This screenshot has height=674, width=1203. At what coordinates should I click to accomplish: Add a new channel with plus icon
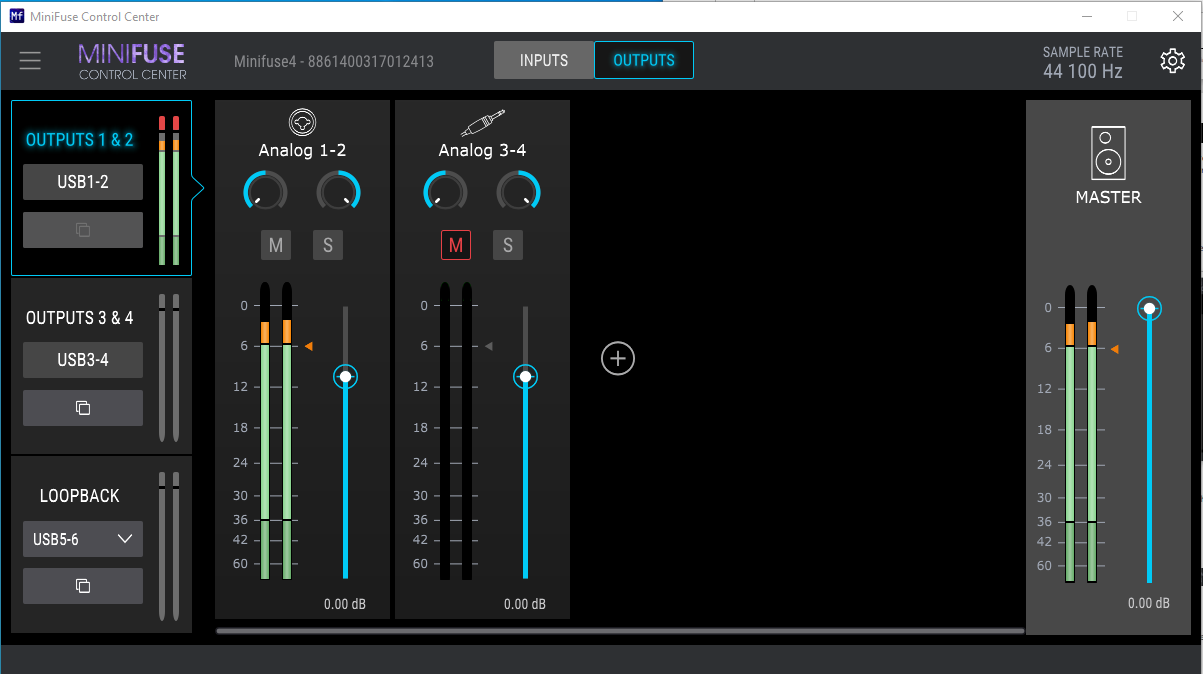coord(618,358)
